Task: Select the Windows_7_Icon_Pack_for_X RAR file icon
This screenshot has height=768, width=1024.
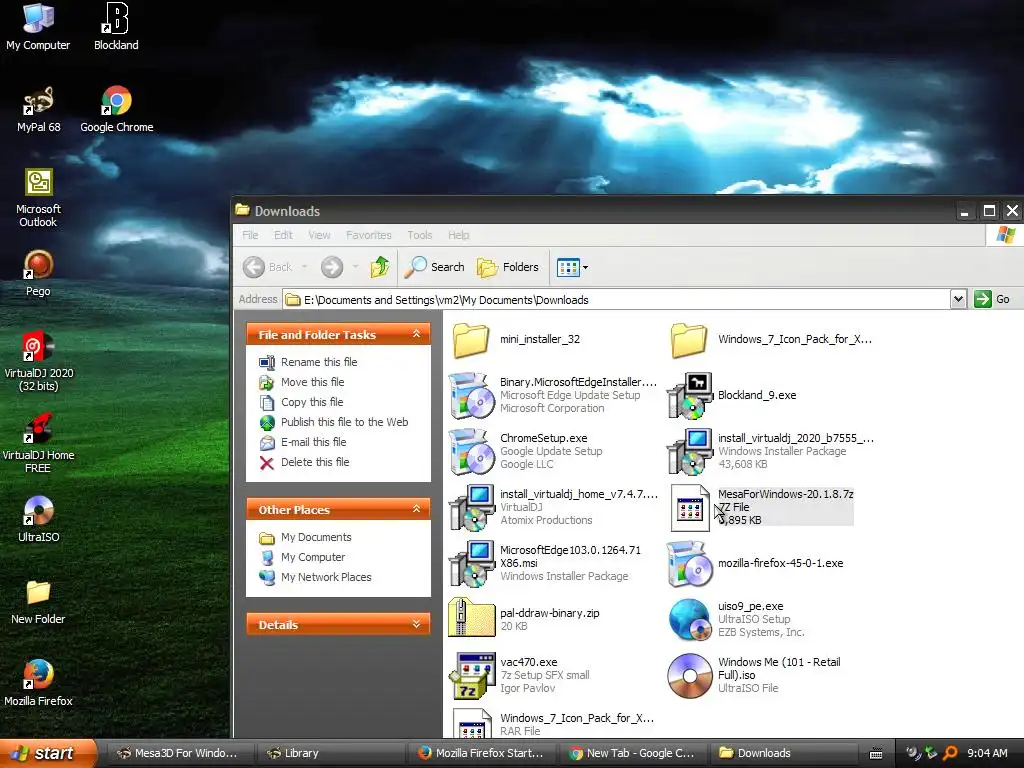Action: [472, 724]
